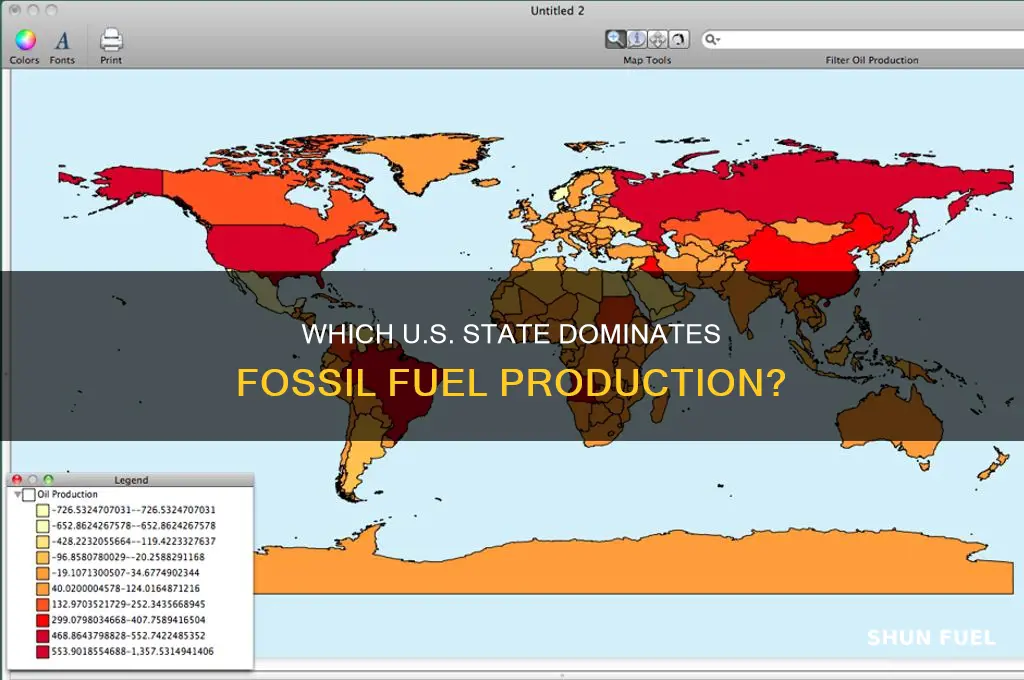Select the Oil Production layer name
Screen dimensions: 1024x680
[67, 494]
